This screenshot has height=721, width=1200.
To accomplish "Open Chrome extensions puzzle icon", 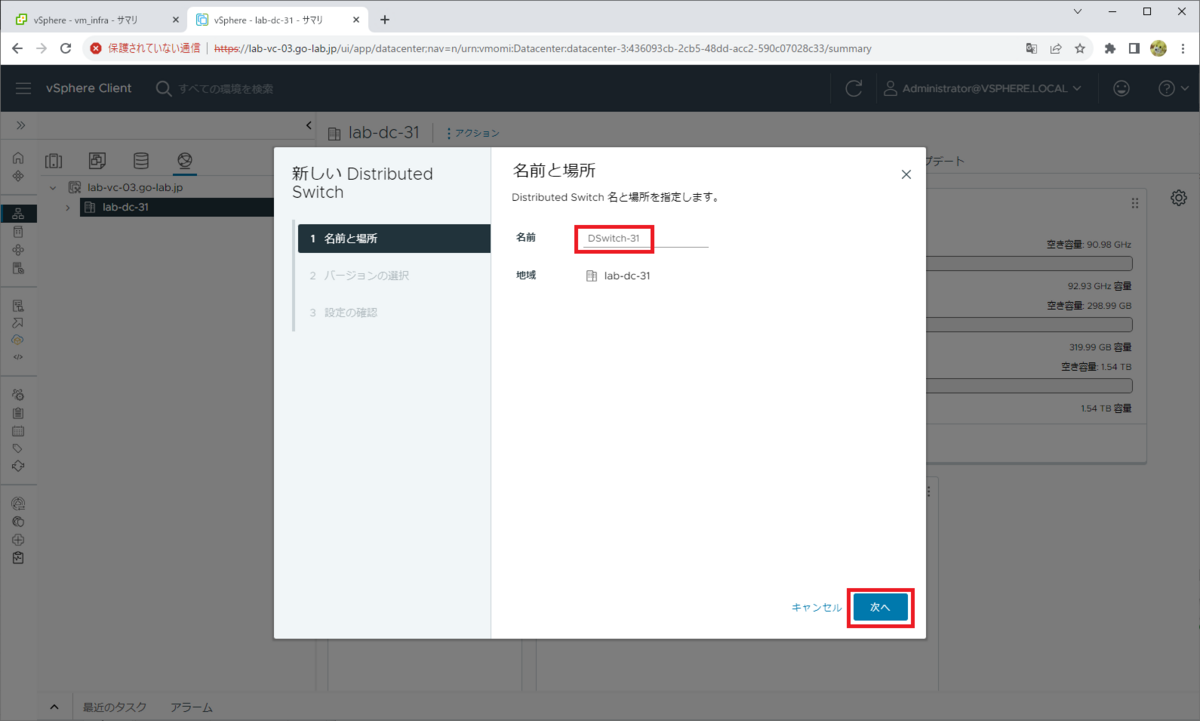I will pyautogui.click(x=1110, y=48).
